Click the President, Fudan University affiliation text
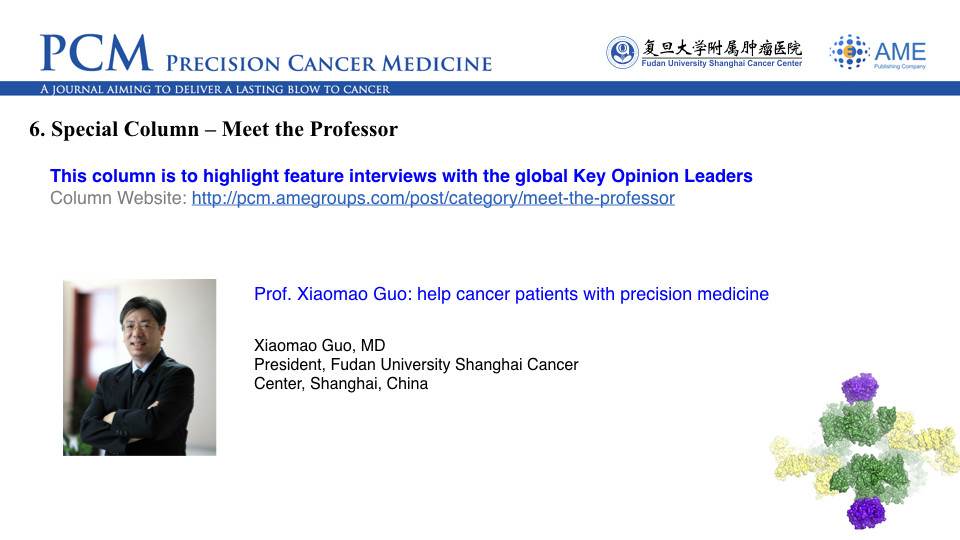This screenshot has height=540, width=960. tap(416, 373)
